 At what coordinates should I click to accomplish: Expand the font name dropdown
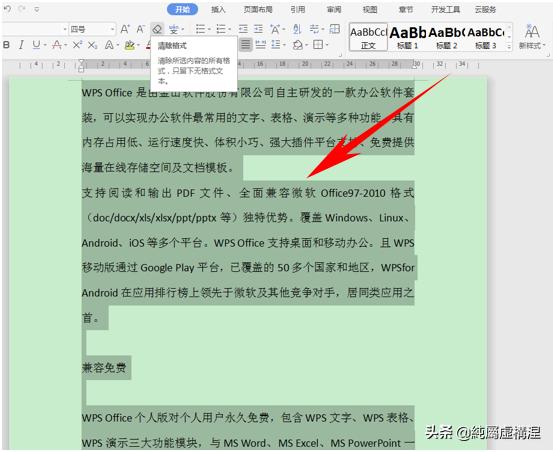coord(65,29)
